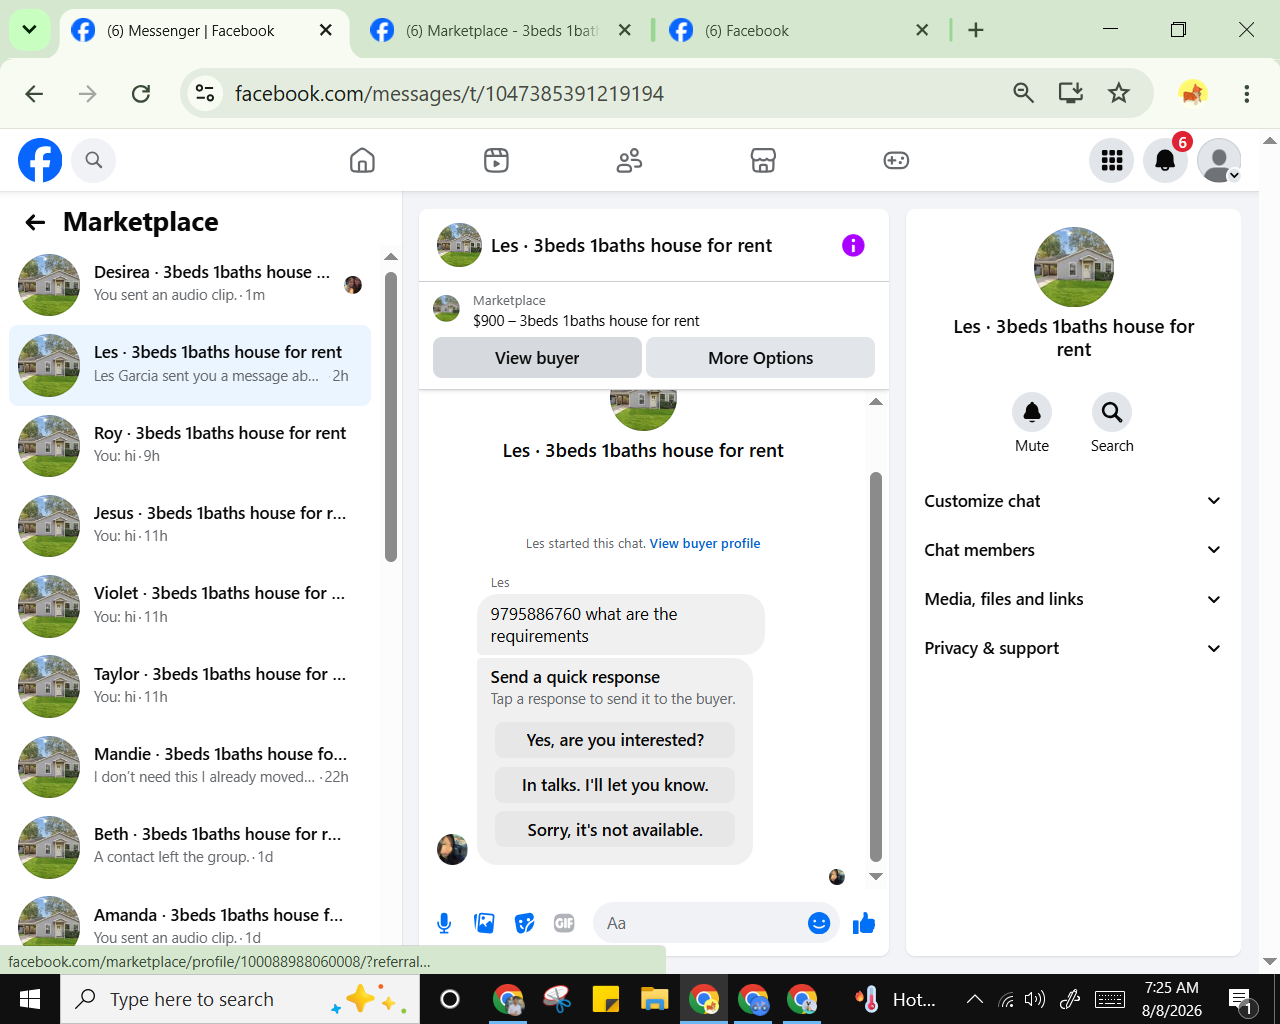Open a new browser tab
This screenshot has width=1280, height=1024.
(x=976, y=31)
